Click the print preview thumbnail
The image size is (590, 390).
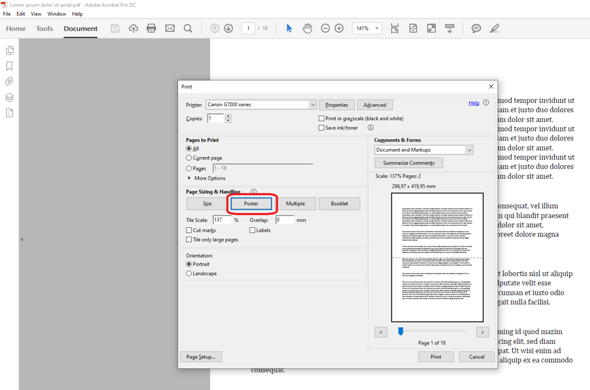[437, 257]
